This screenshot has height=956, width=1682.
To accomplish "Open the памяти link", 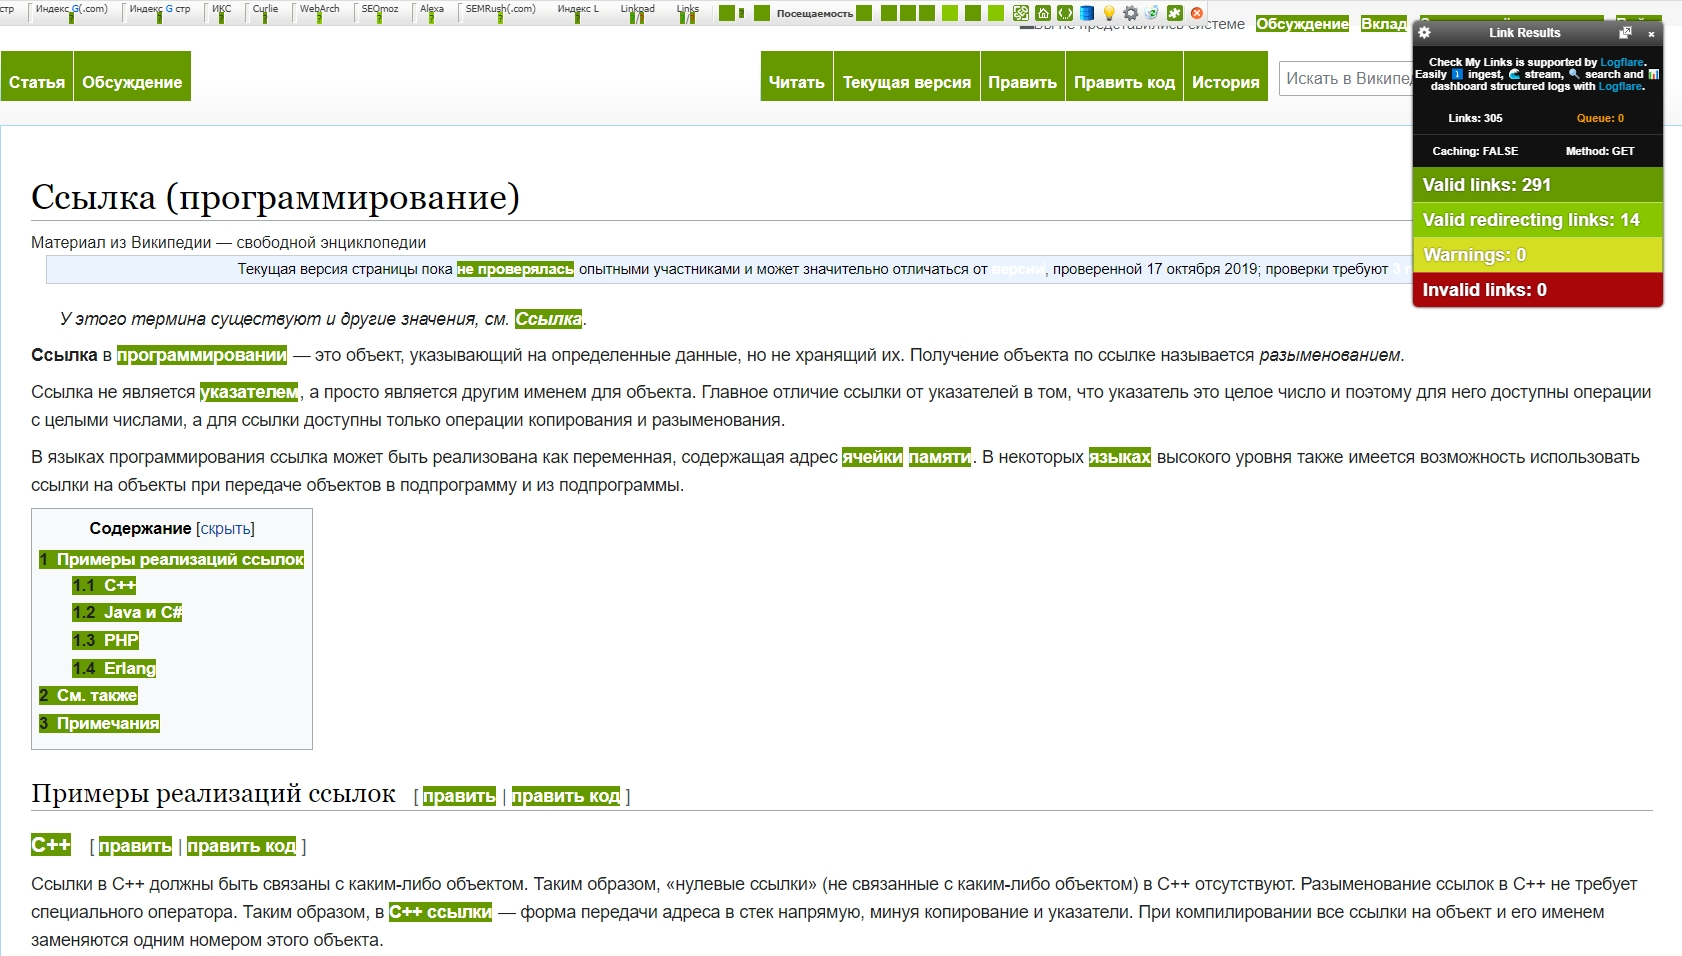I will coord(940,457).
